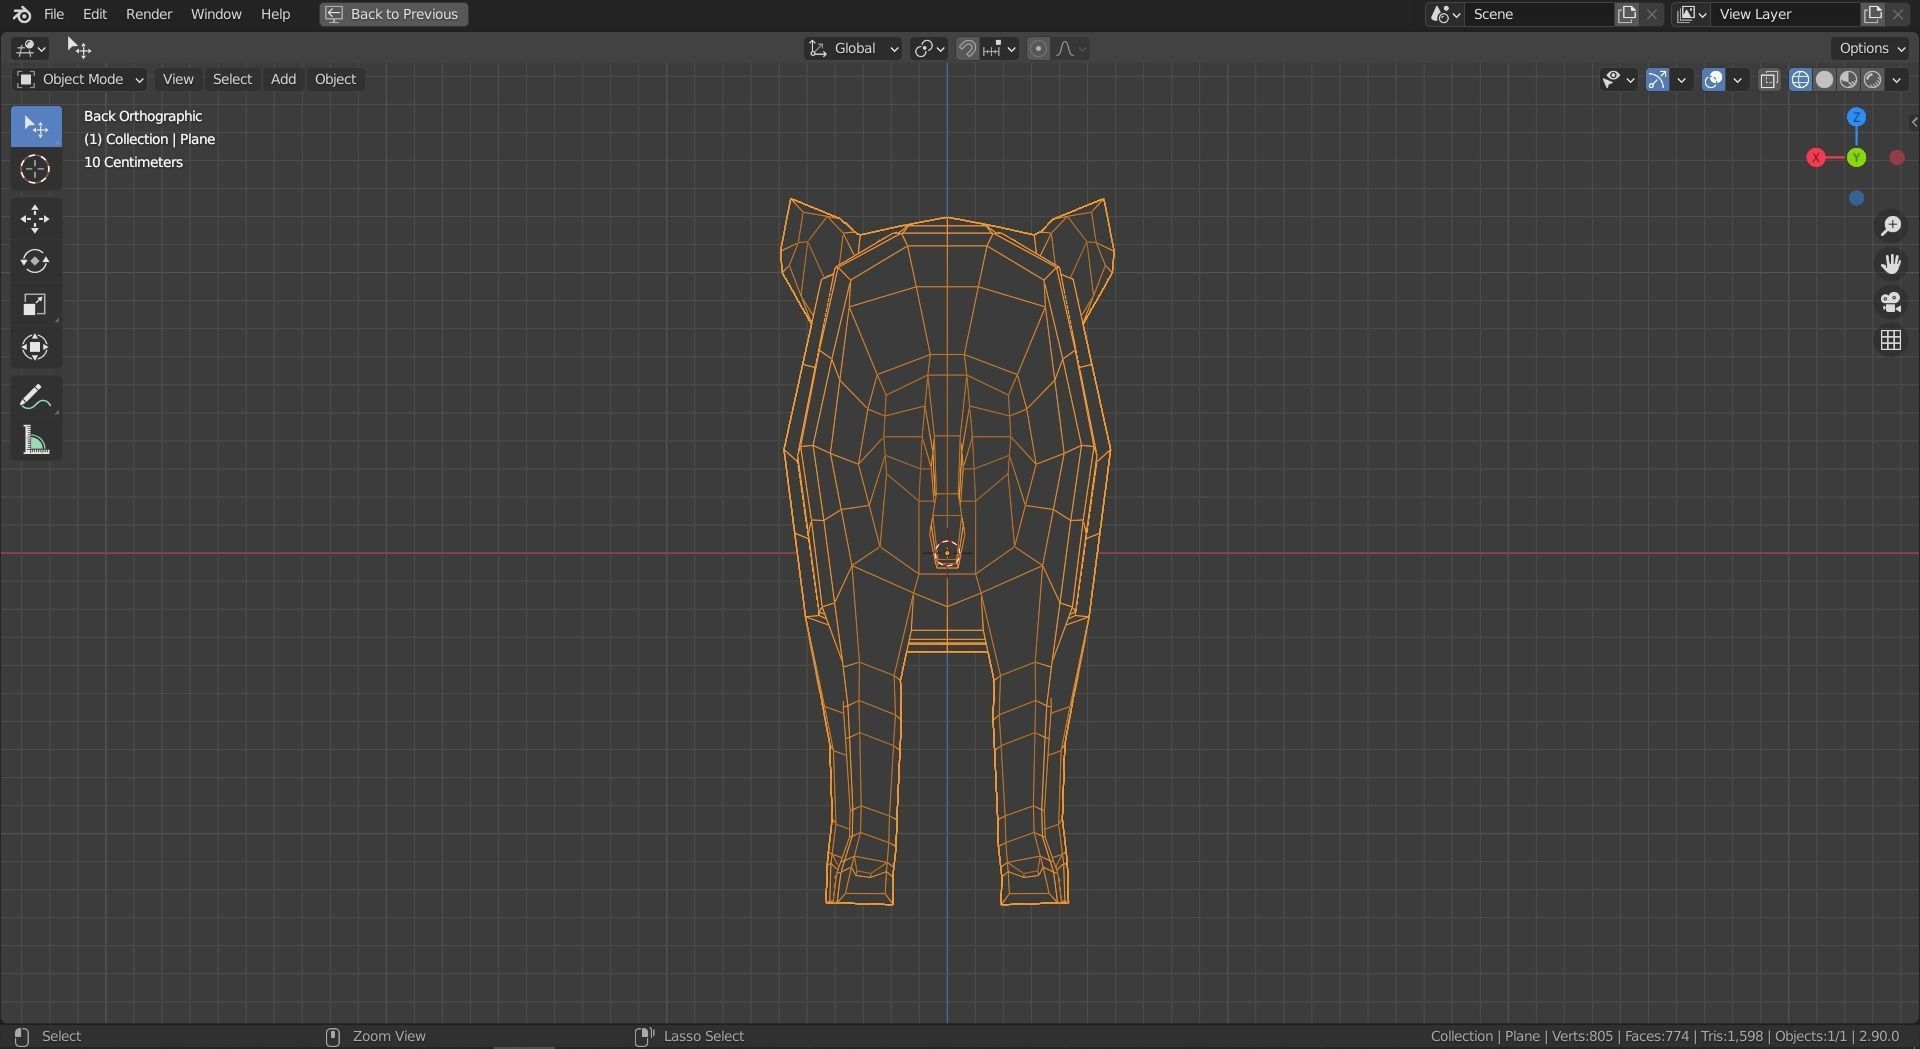Click the Blender logo icon

pos(22,14)
